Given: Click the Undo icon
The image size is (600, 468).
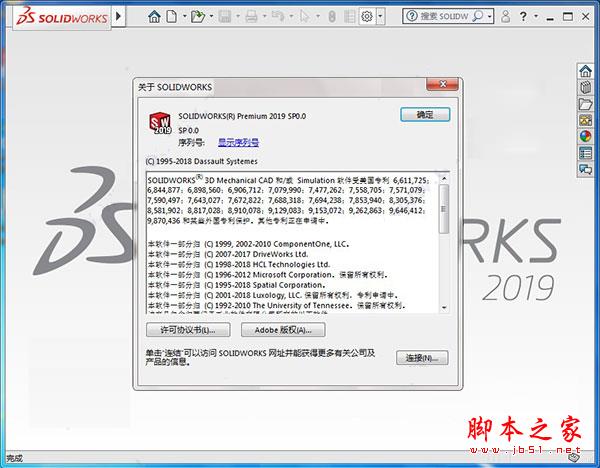Looking at the screenshot, I should pos(278,16).
